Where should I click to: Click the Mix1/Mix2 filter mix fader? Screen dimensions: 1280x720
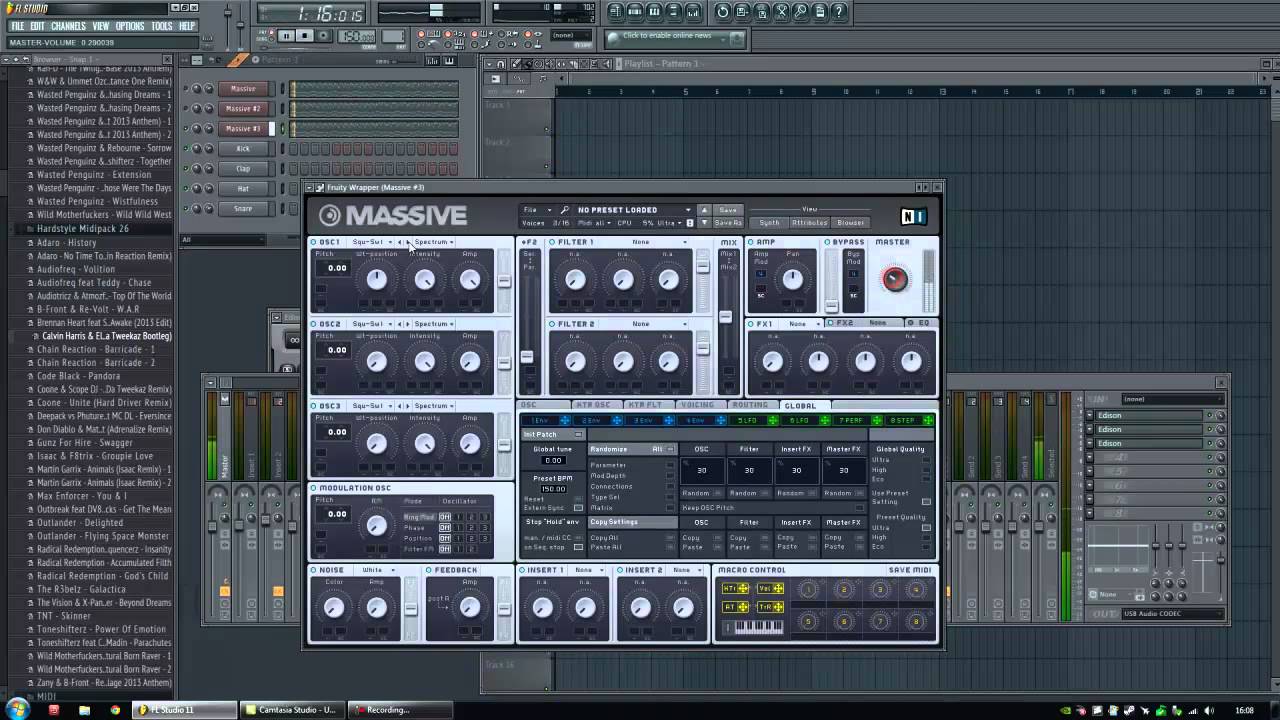coord(724,318)
